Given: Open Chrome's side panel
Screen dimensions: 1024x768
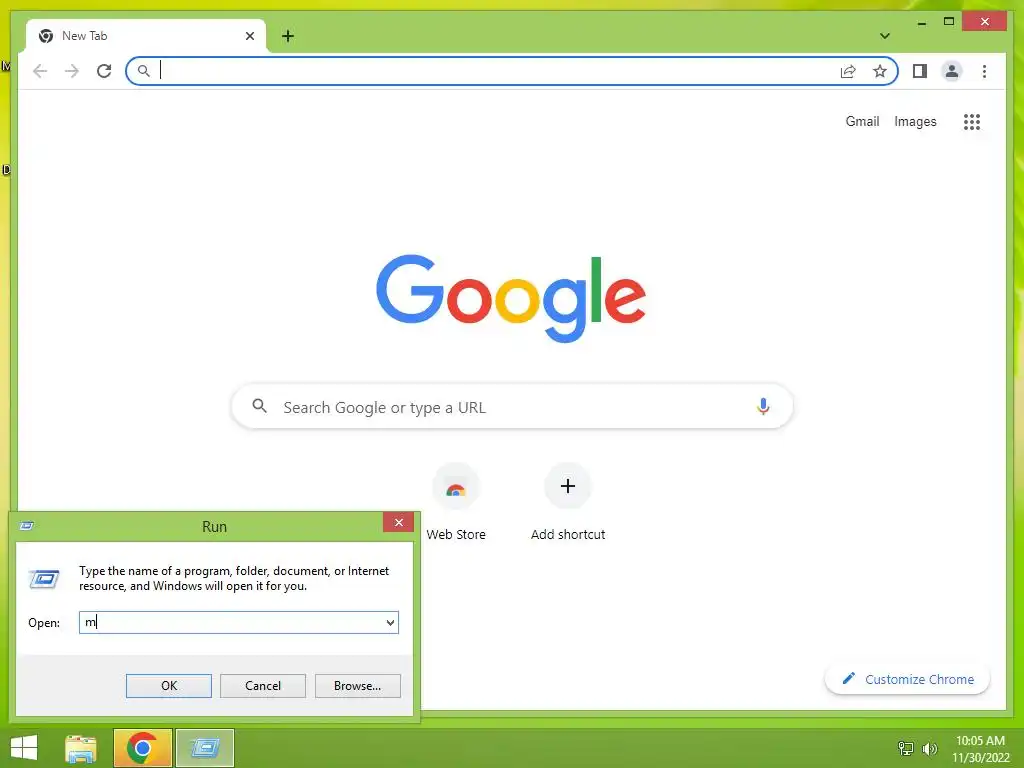Looking at the screenshot, I should pyautogui.click(x=920, y=71).
